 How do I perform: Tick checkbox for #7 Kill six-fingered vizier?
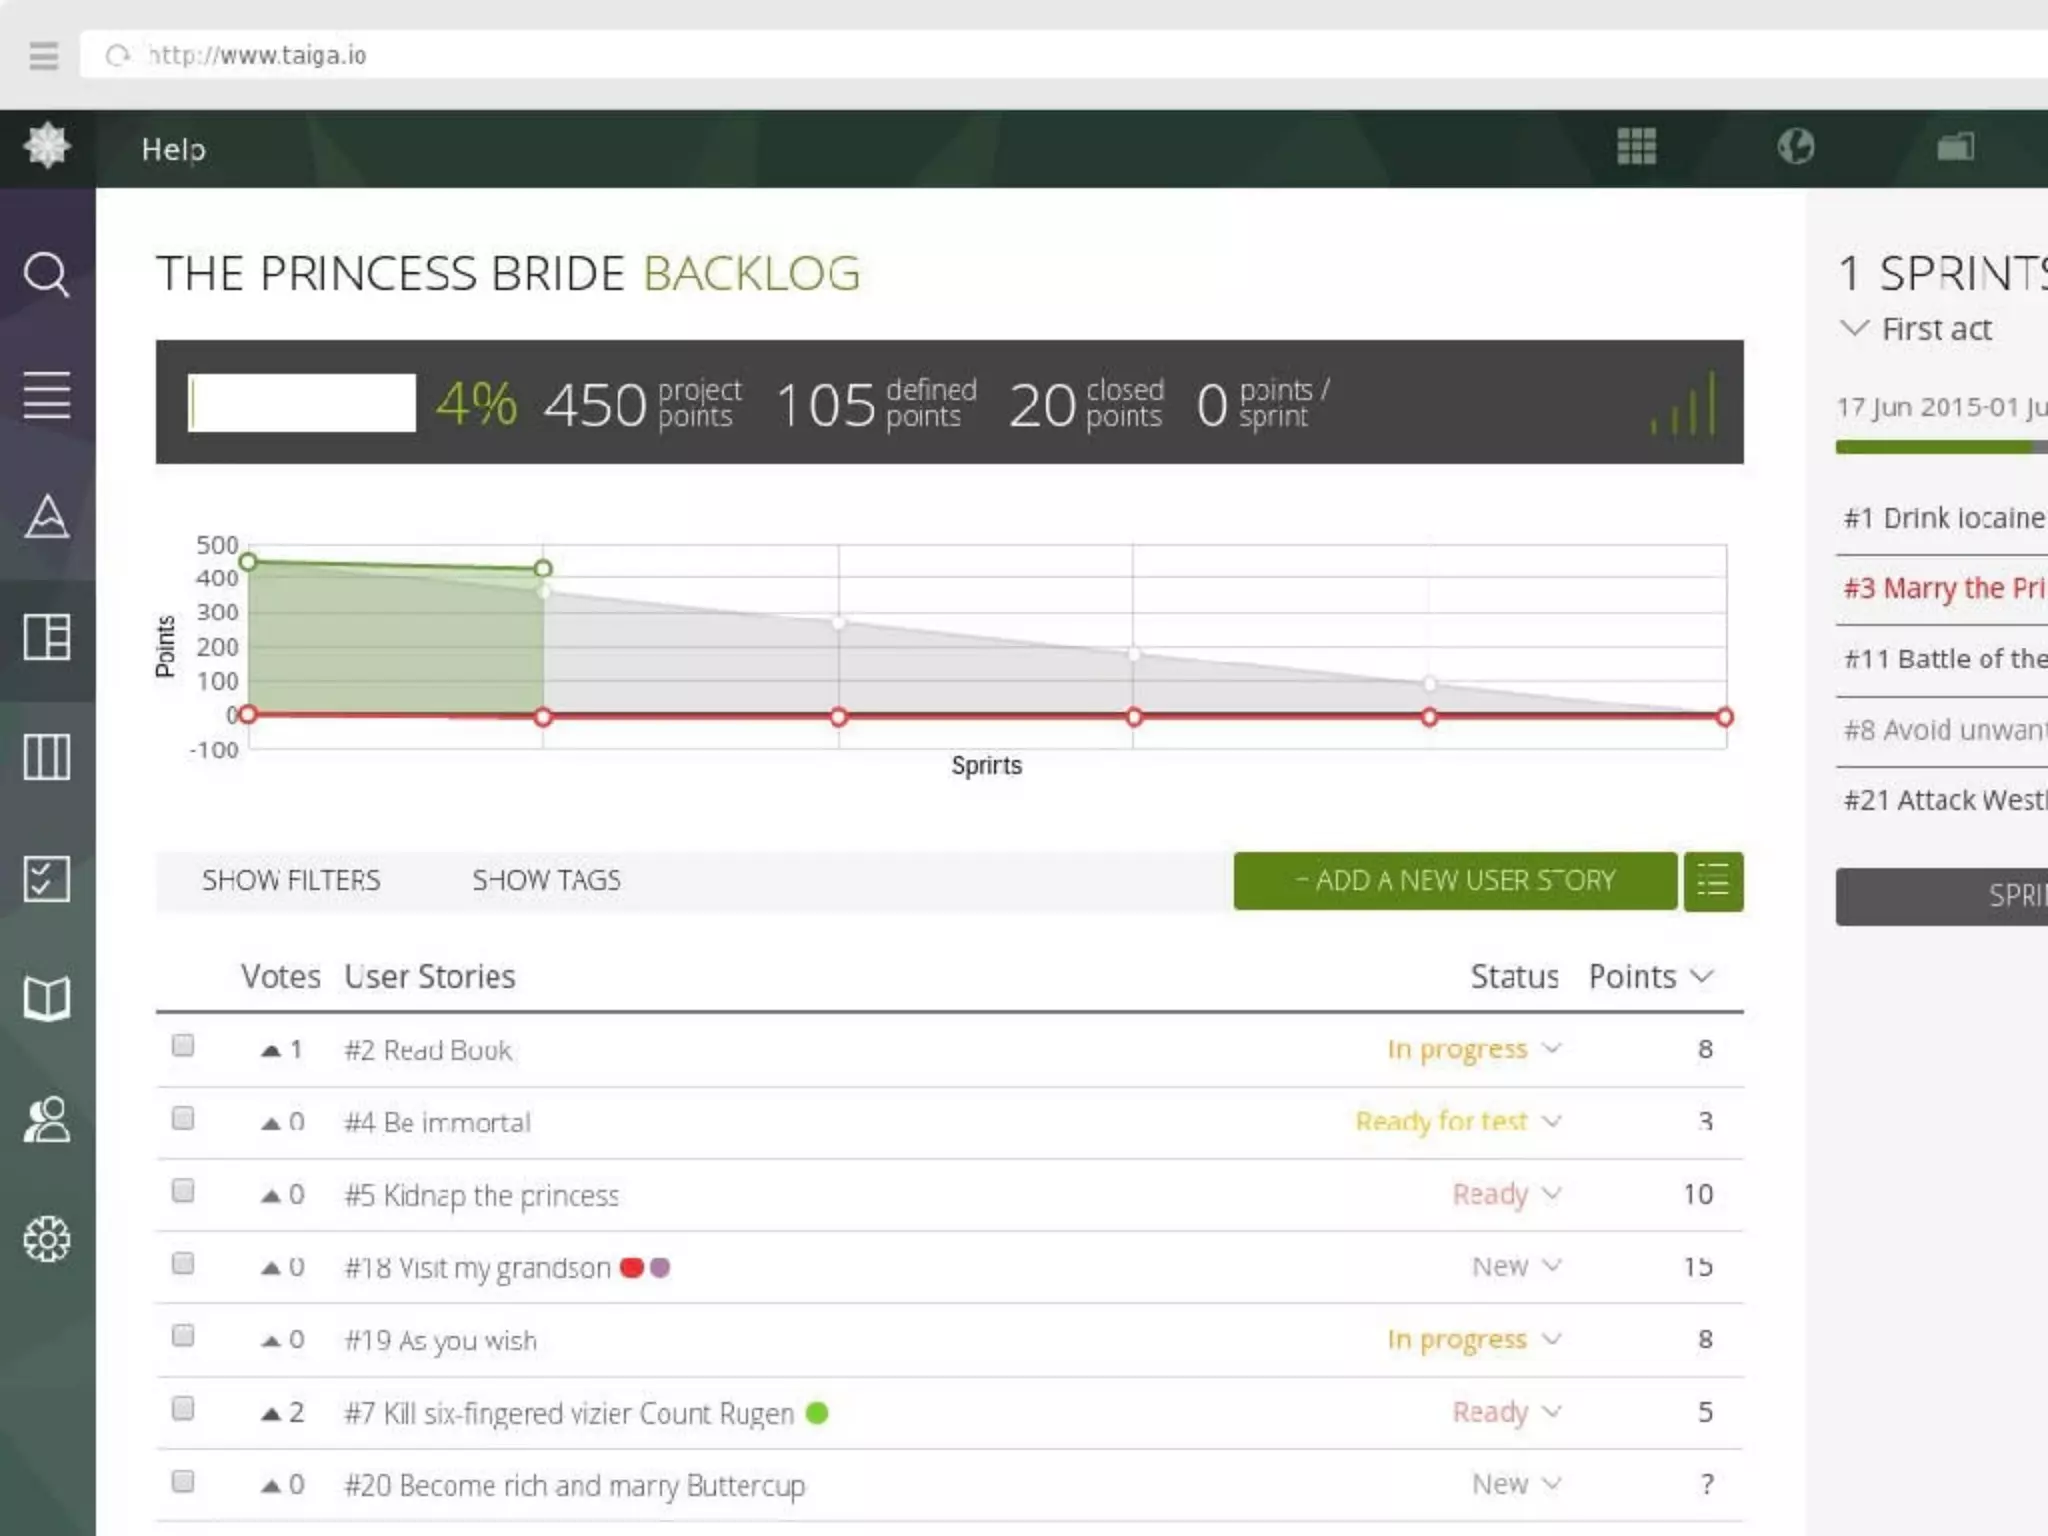pos(183,1409)
